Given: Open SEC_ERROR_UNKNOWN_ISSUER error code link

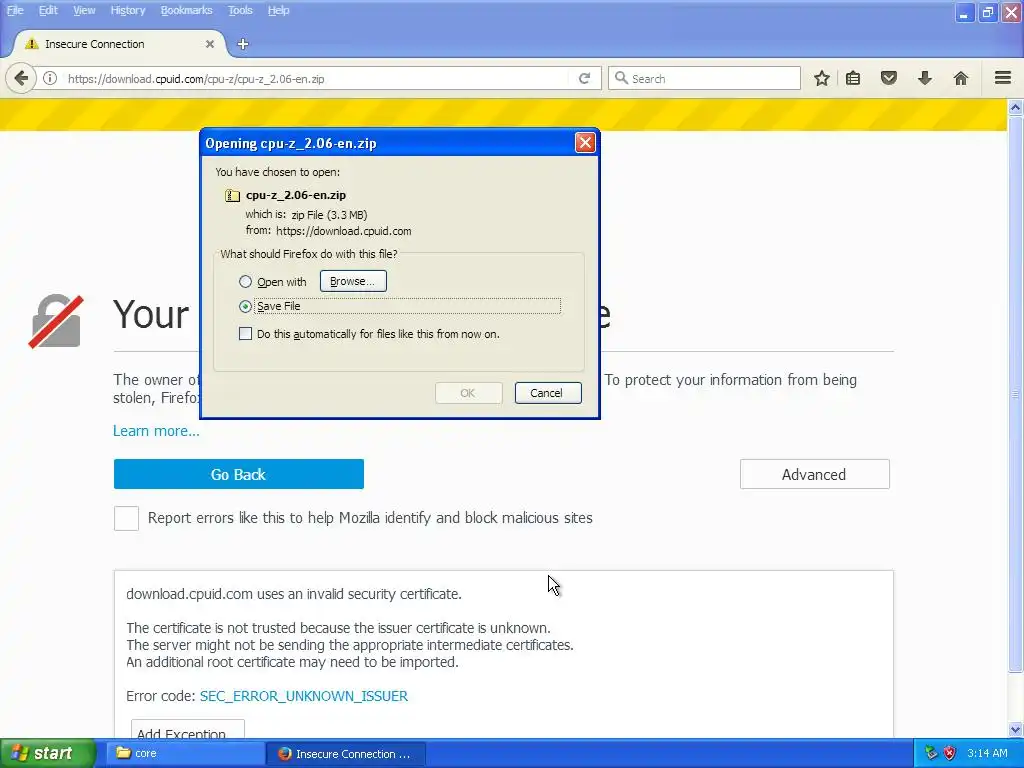Looking at the screenshot, I should coord(304,696).
